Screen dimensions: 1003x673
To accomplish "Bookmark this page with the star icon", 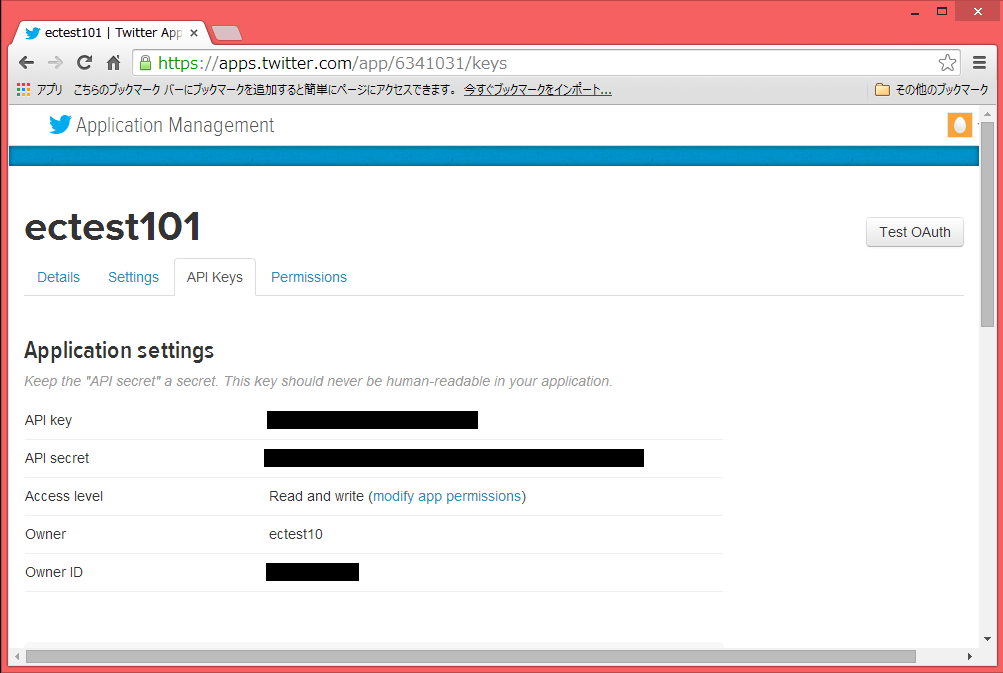I will (x=947, y=63).
